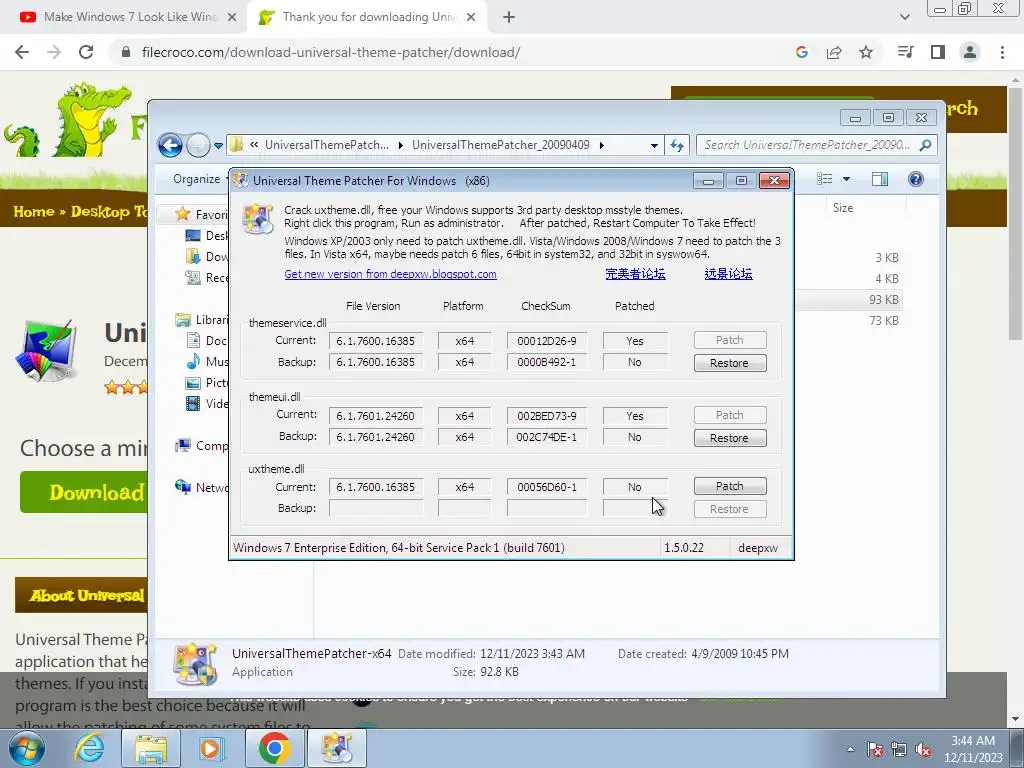Open Chrome three-dot menu

point(1002,52)
